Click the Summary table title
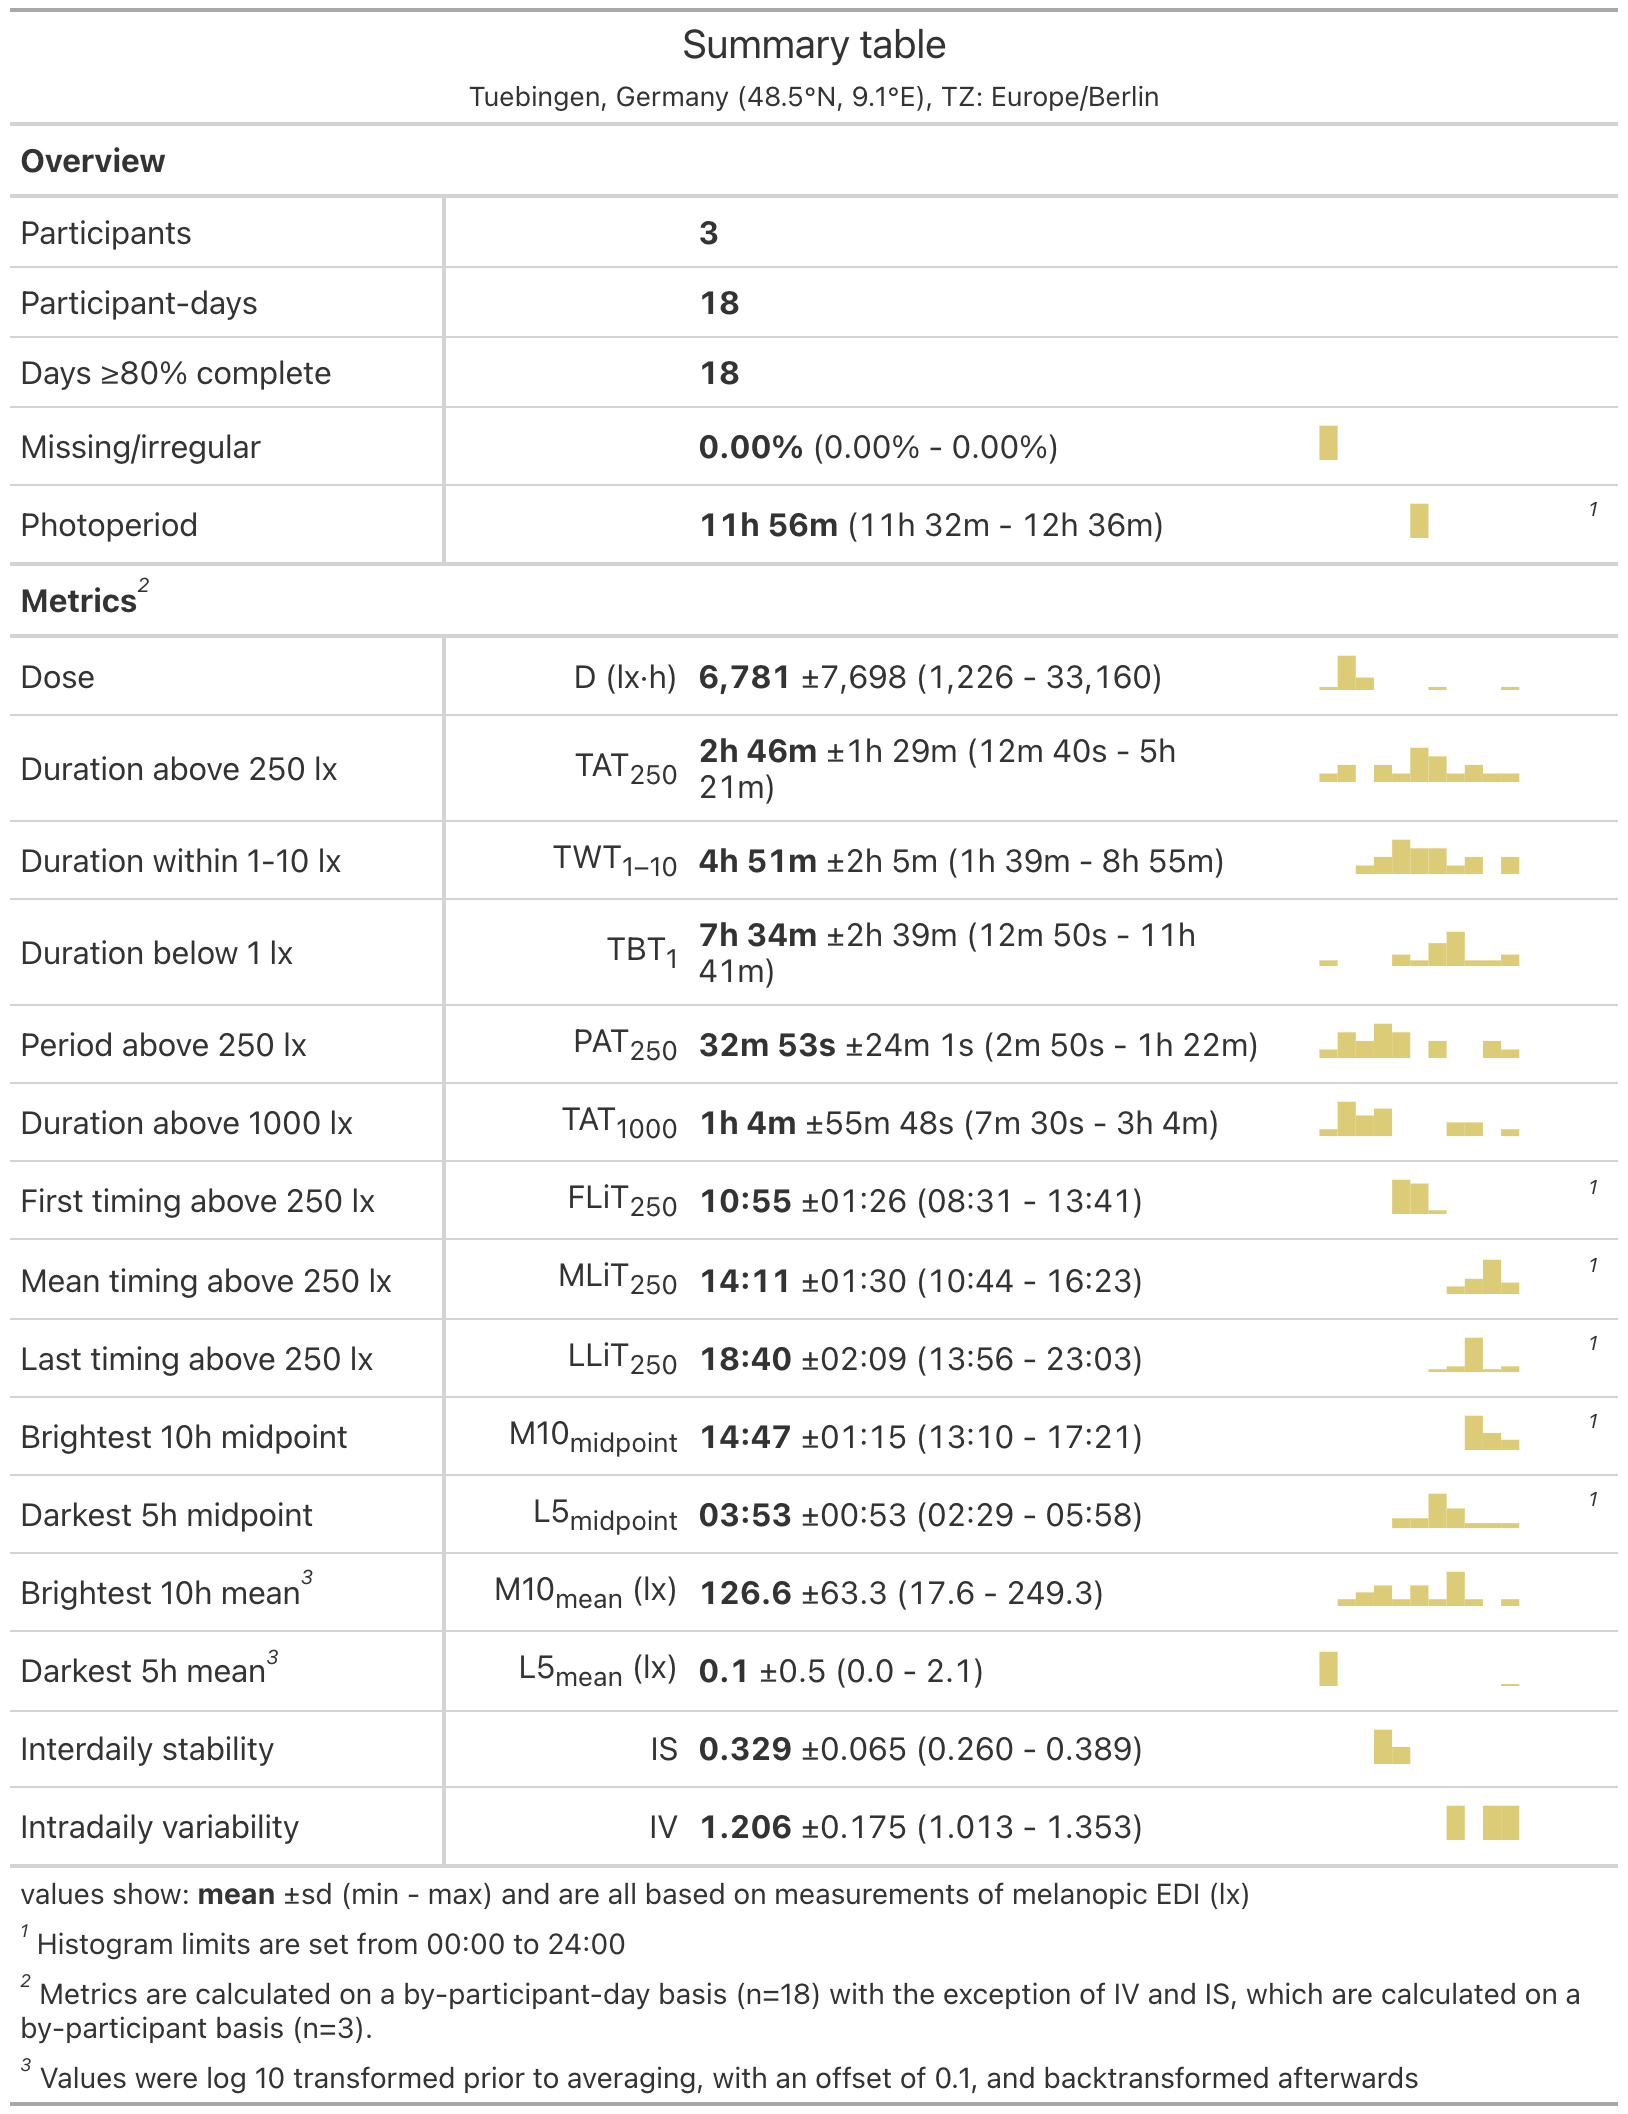The width and height of the screenshot is (1628, 2114). coord(814,45)
